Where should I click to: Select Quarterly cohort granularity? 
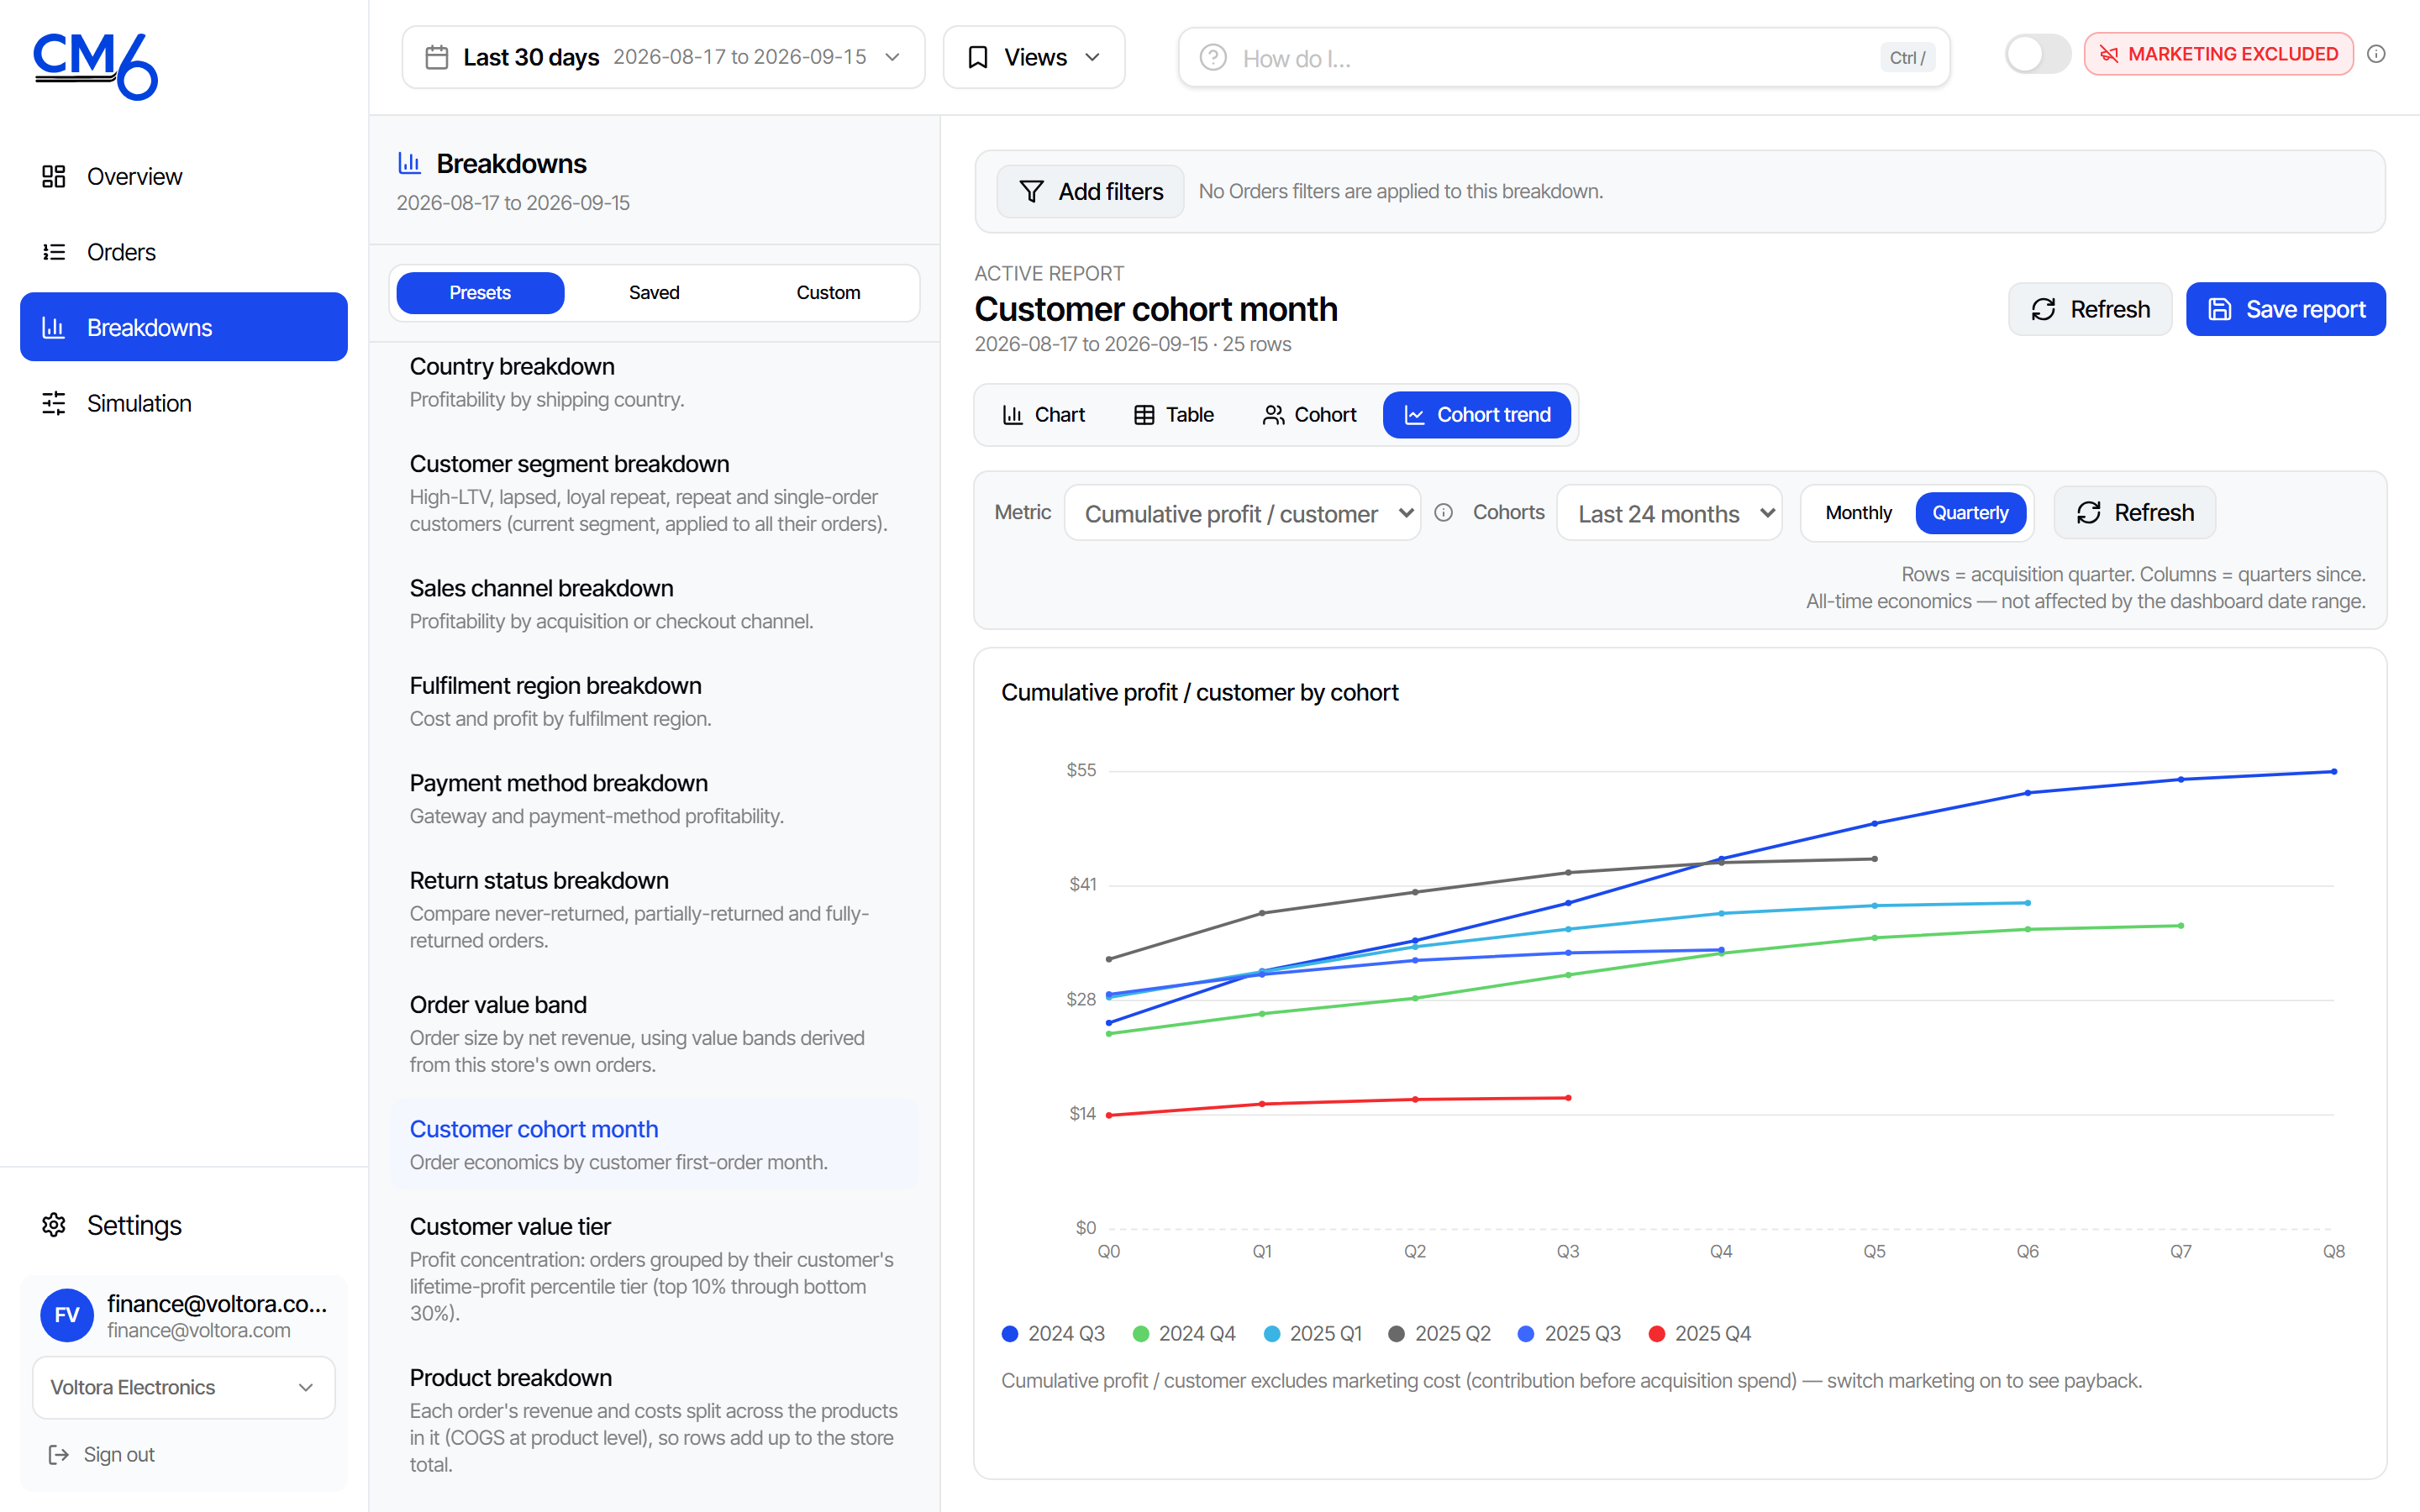(1970, 512)
